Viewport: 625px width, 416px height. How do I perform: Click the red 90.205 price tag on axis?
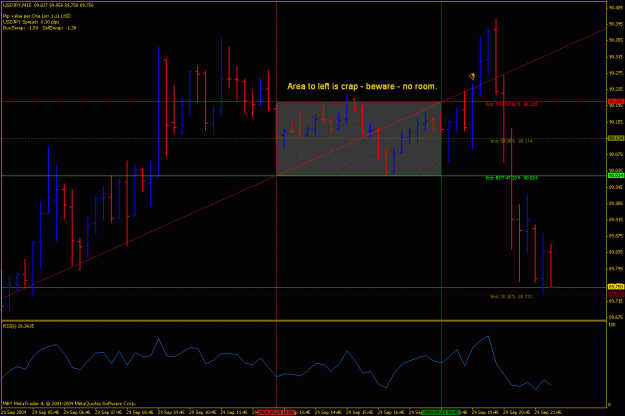[x=616, y=102]
